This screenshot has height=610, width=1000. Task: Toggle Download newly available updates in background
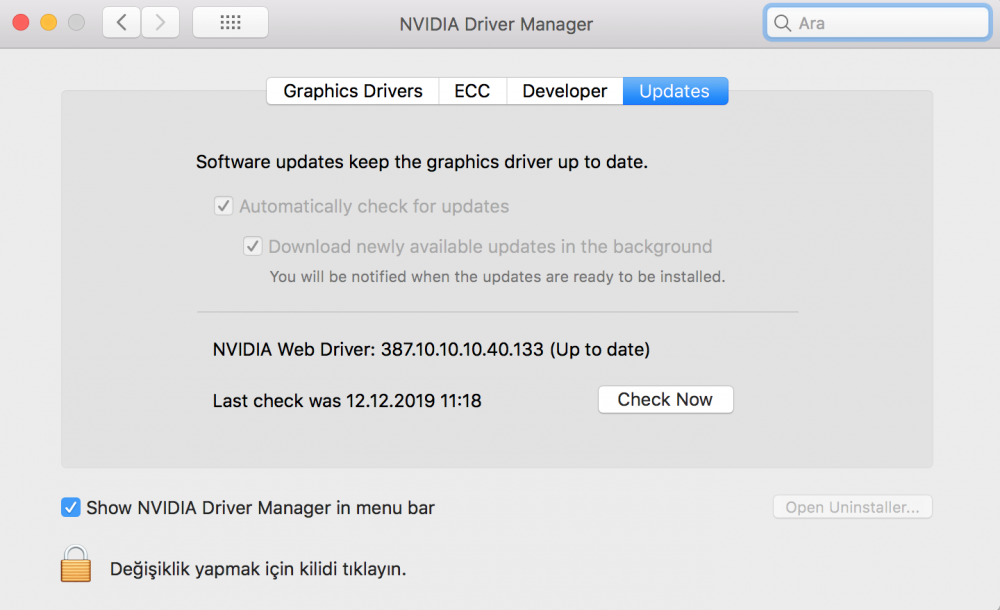[253, 246]
